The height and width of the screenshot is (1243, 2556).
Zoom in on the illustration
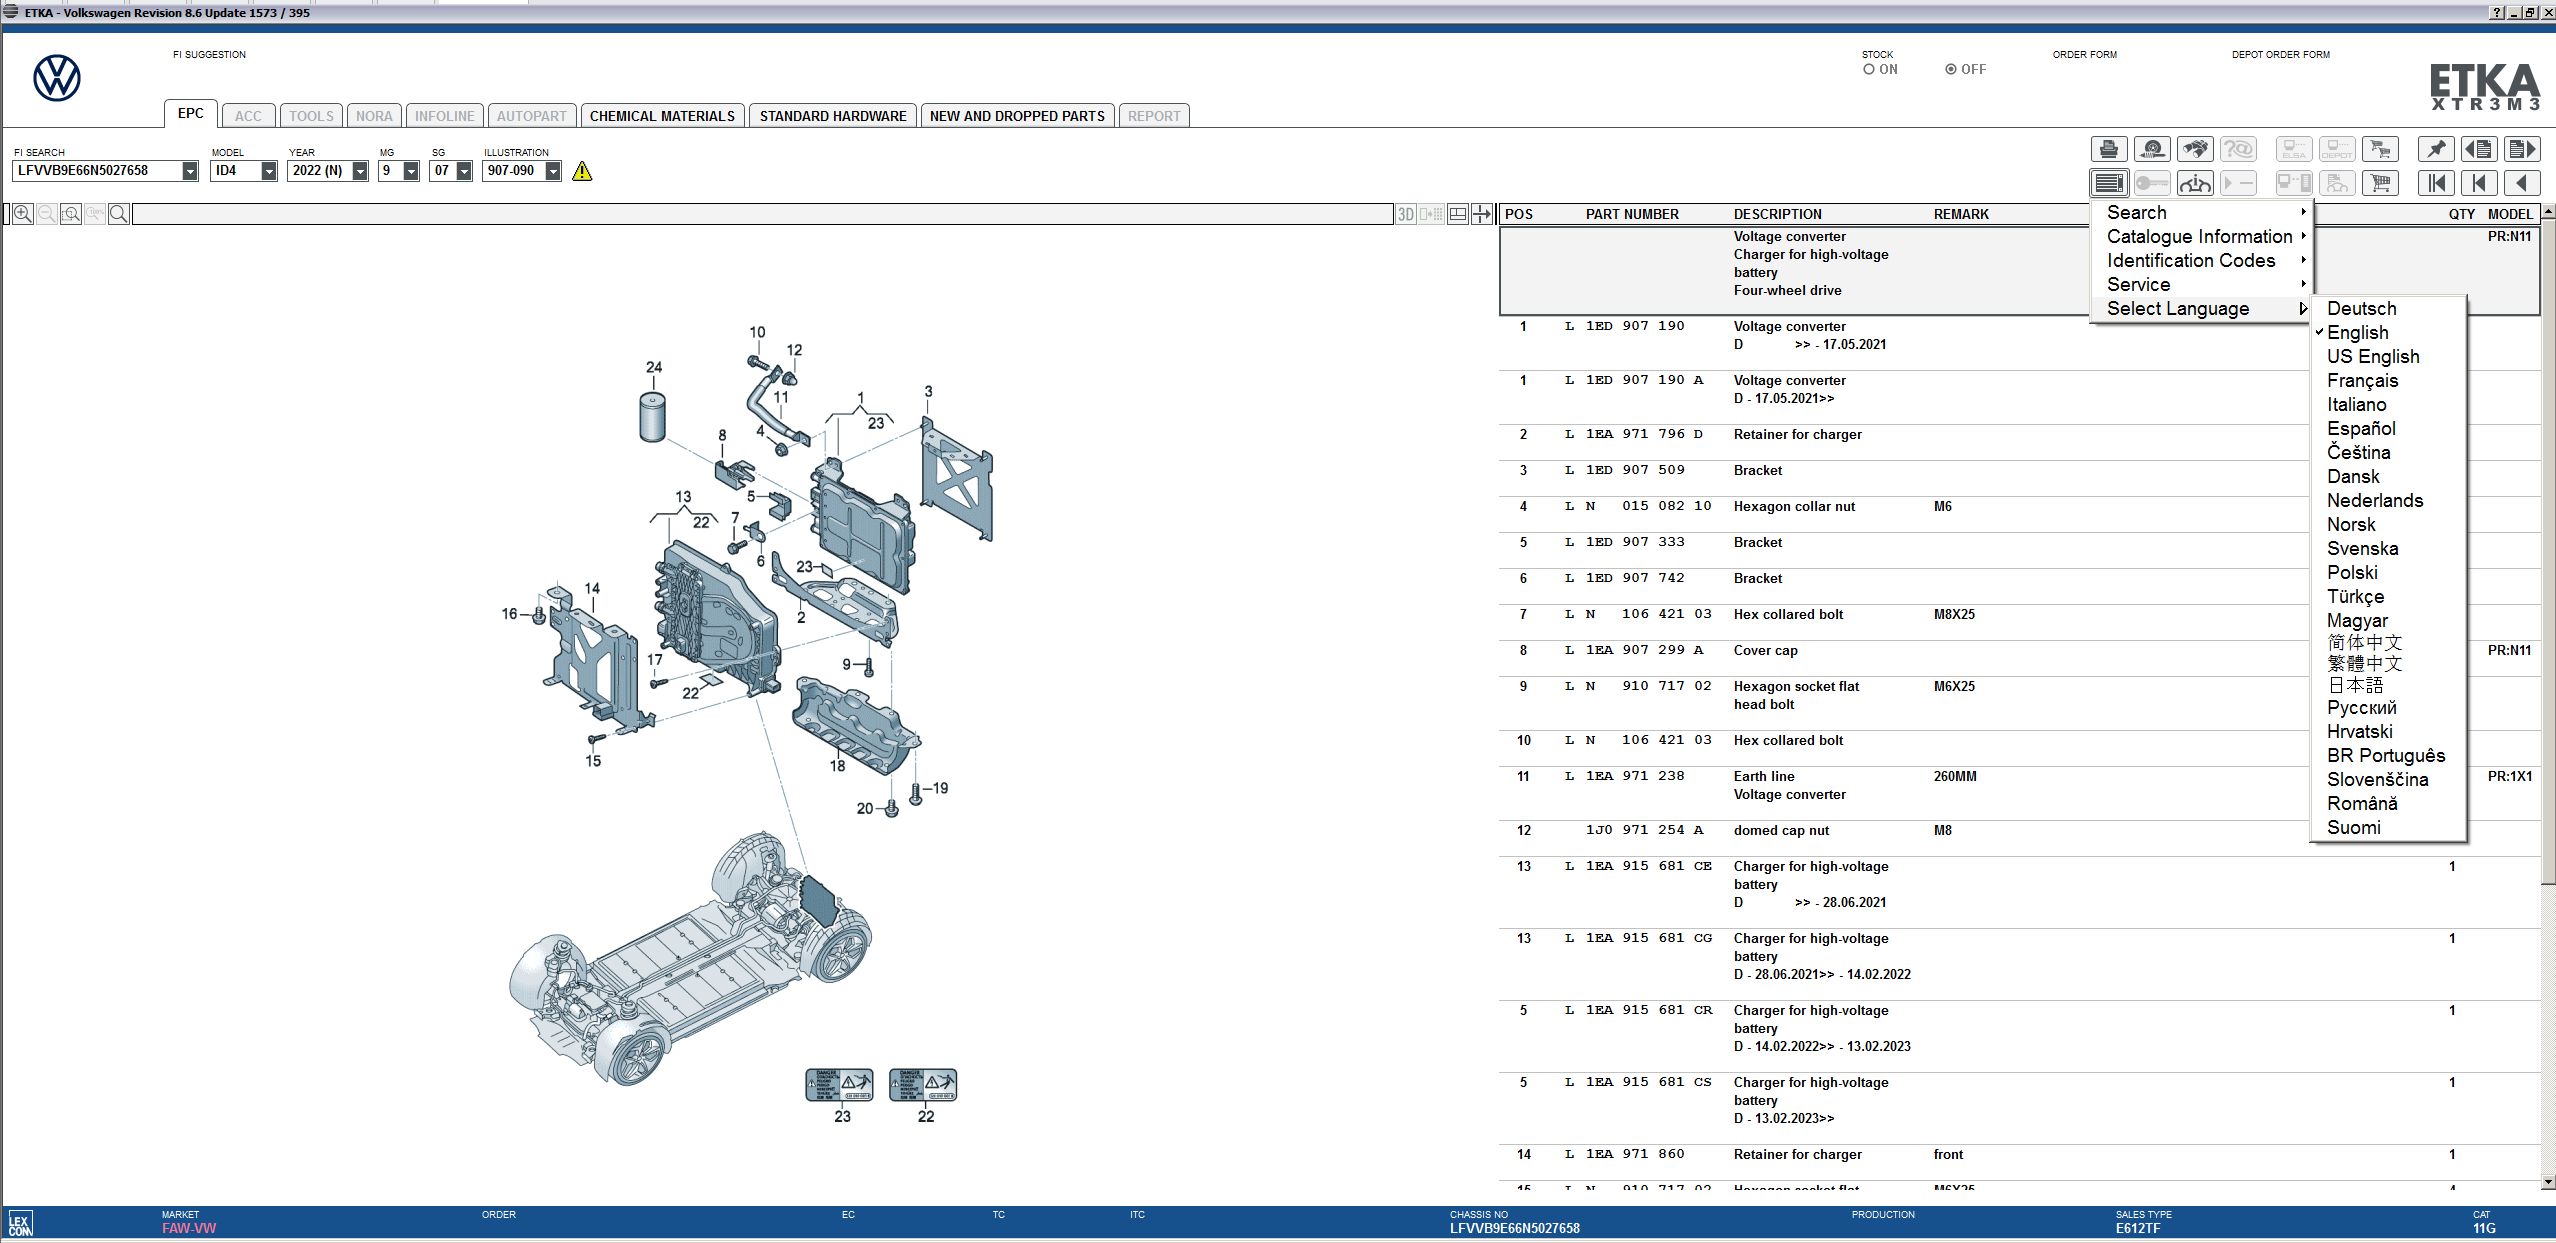pos(22,214)
